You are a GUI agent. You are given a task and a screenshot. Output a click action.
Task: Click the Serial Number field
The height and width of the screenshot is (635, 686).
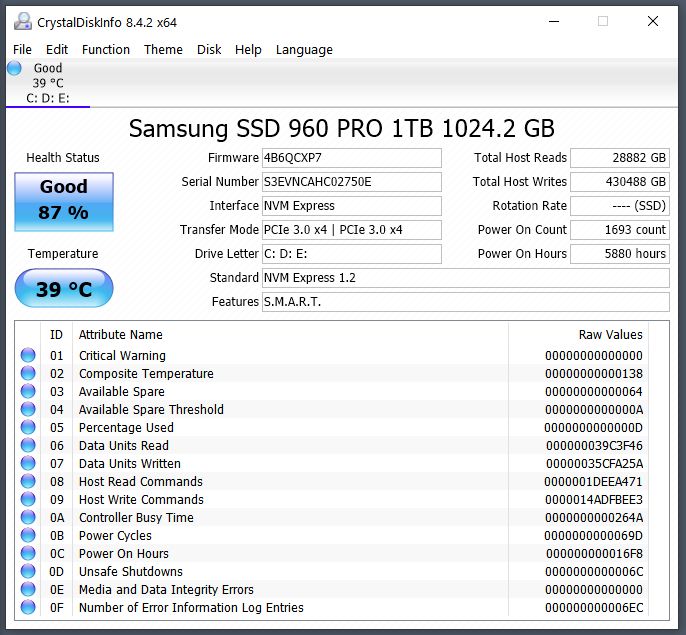(351, 182)
